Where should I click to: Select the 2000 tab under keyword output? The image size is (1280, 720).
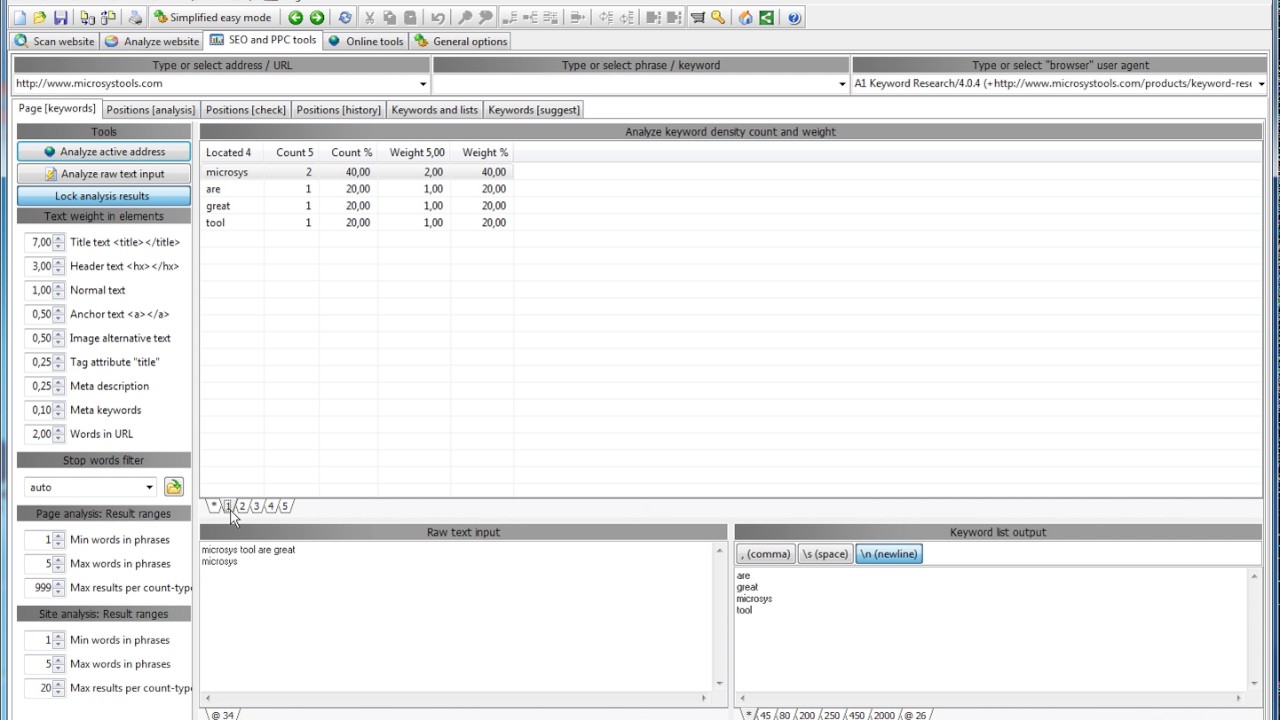pyautogui.click(x=883, y=715)
